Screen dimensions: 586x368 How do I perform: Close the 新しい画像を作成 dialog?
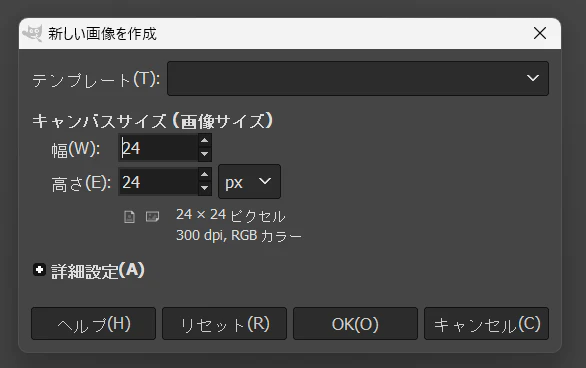540,33
